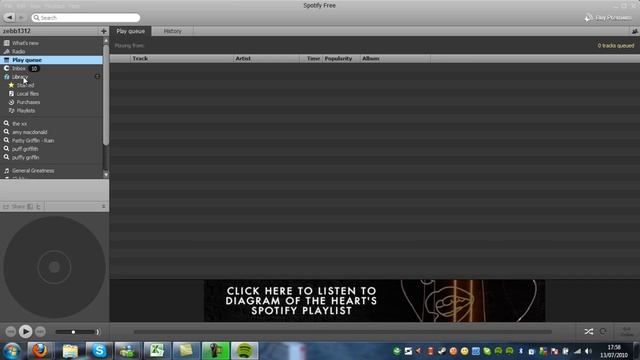Click the Purchases icon
This screenshot has width=640, height=360.
click(11, 102)
